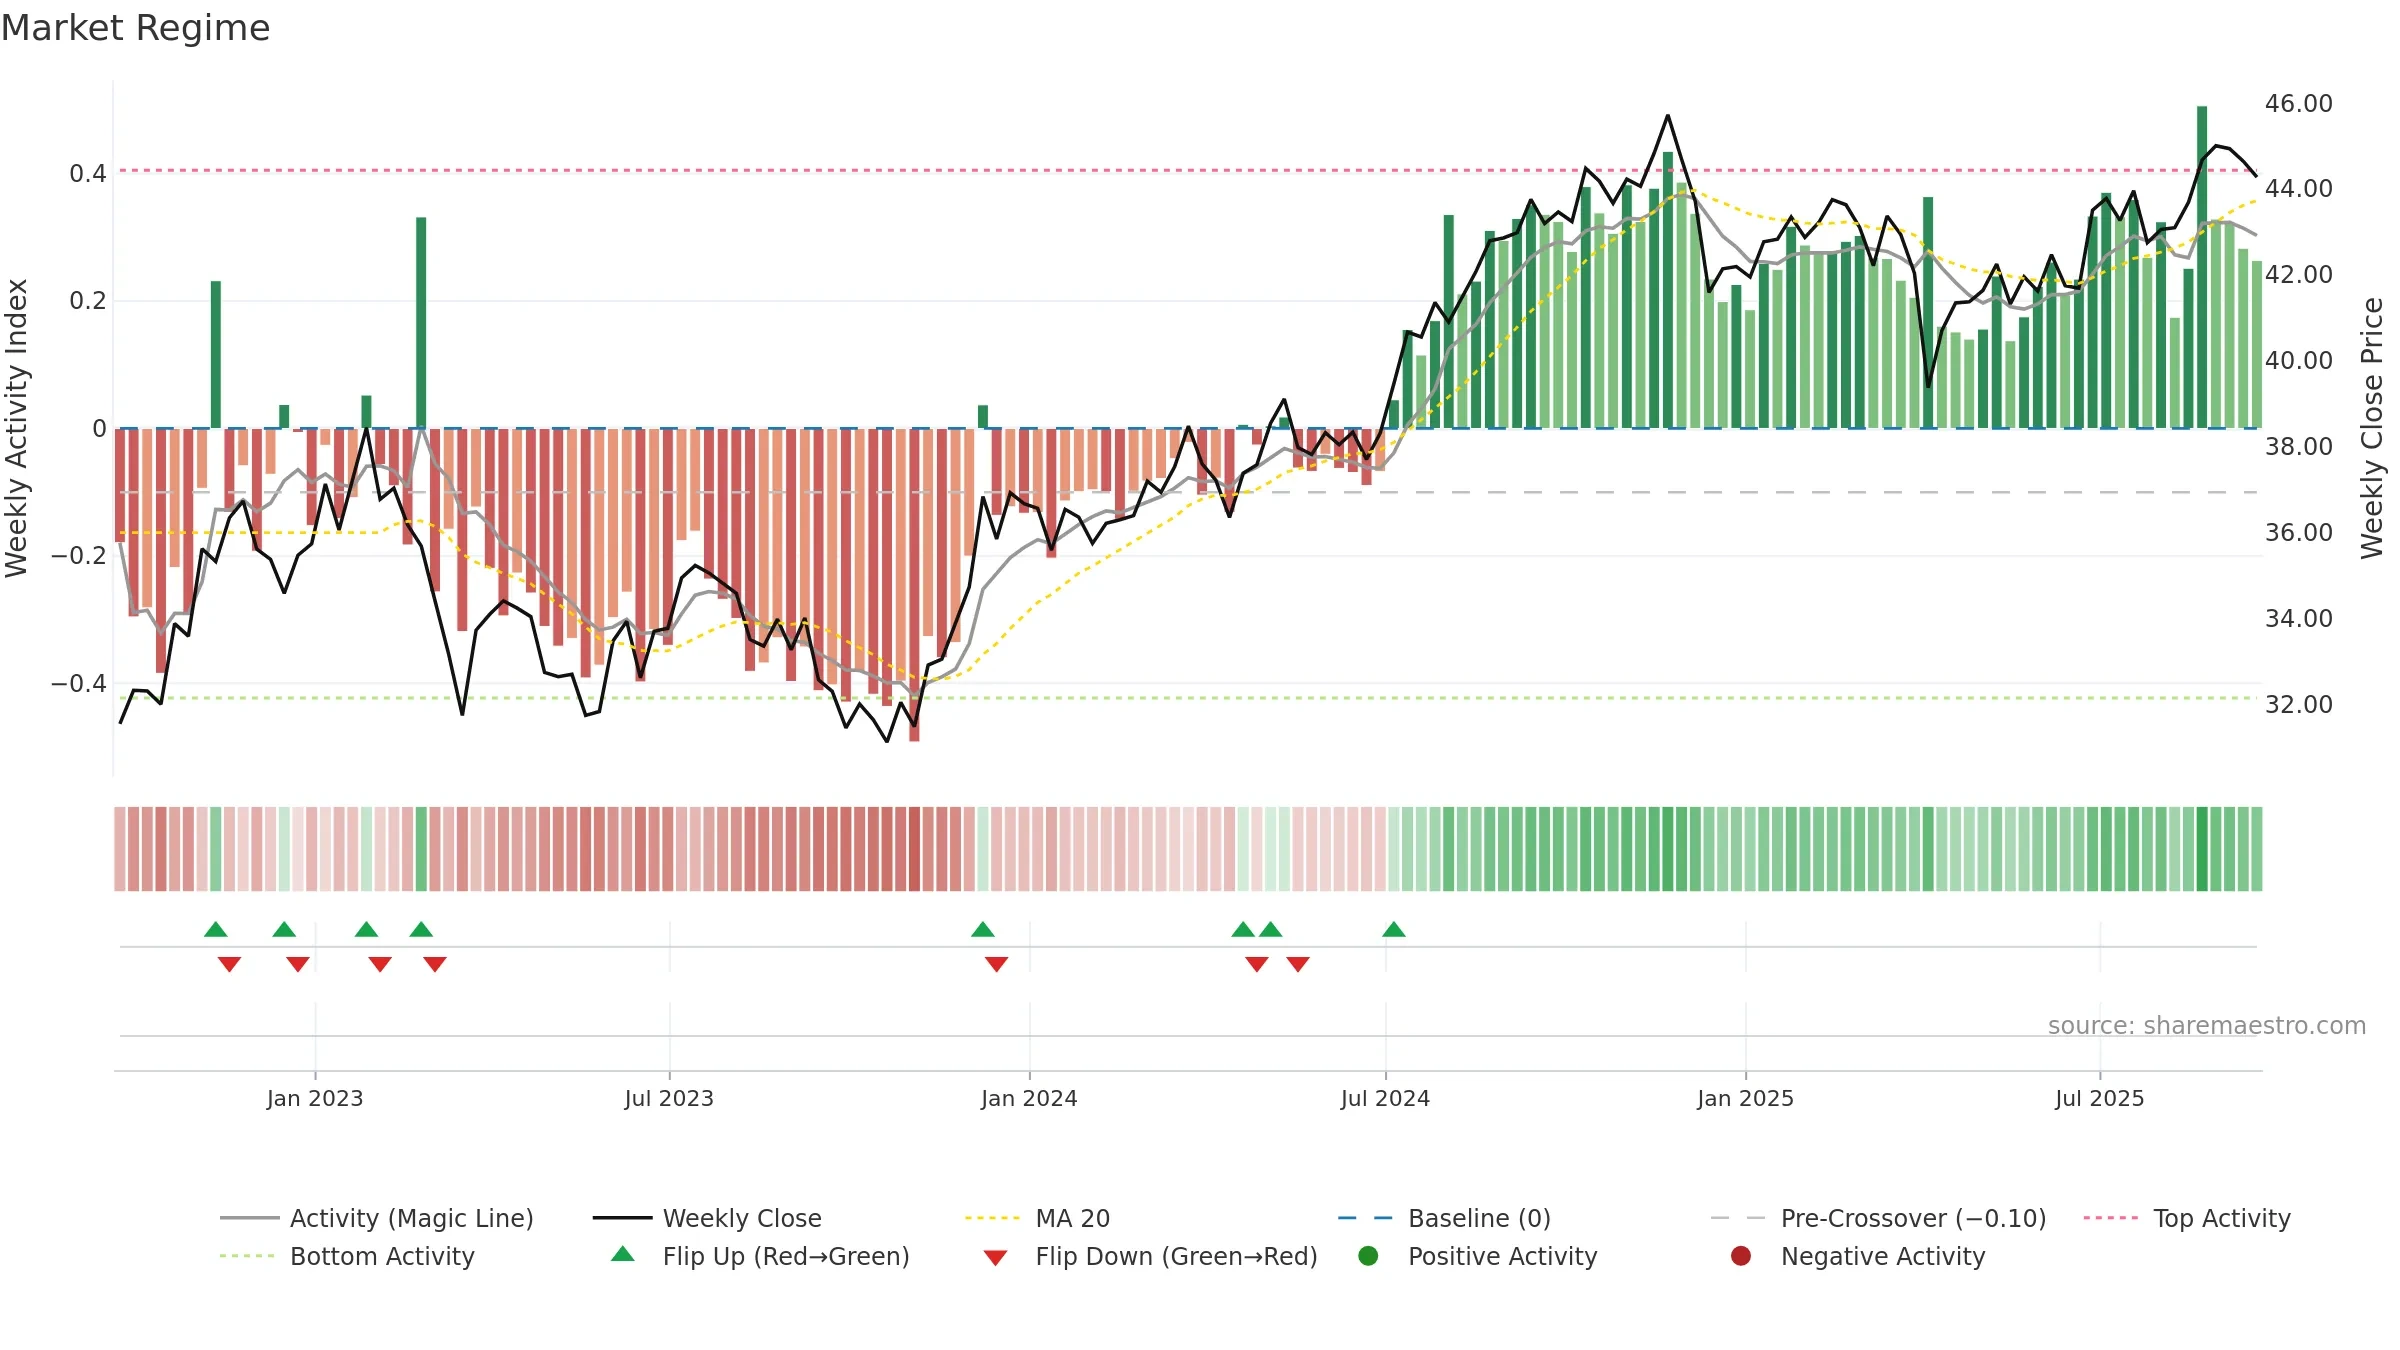
Task: Click the flip-up marker just before Jan 2024
Action: tap(983, 930)
